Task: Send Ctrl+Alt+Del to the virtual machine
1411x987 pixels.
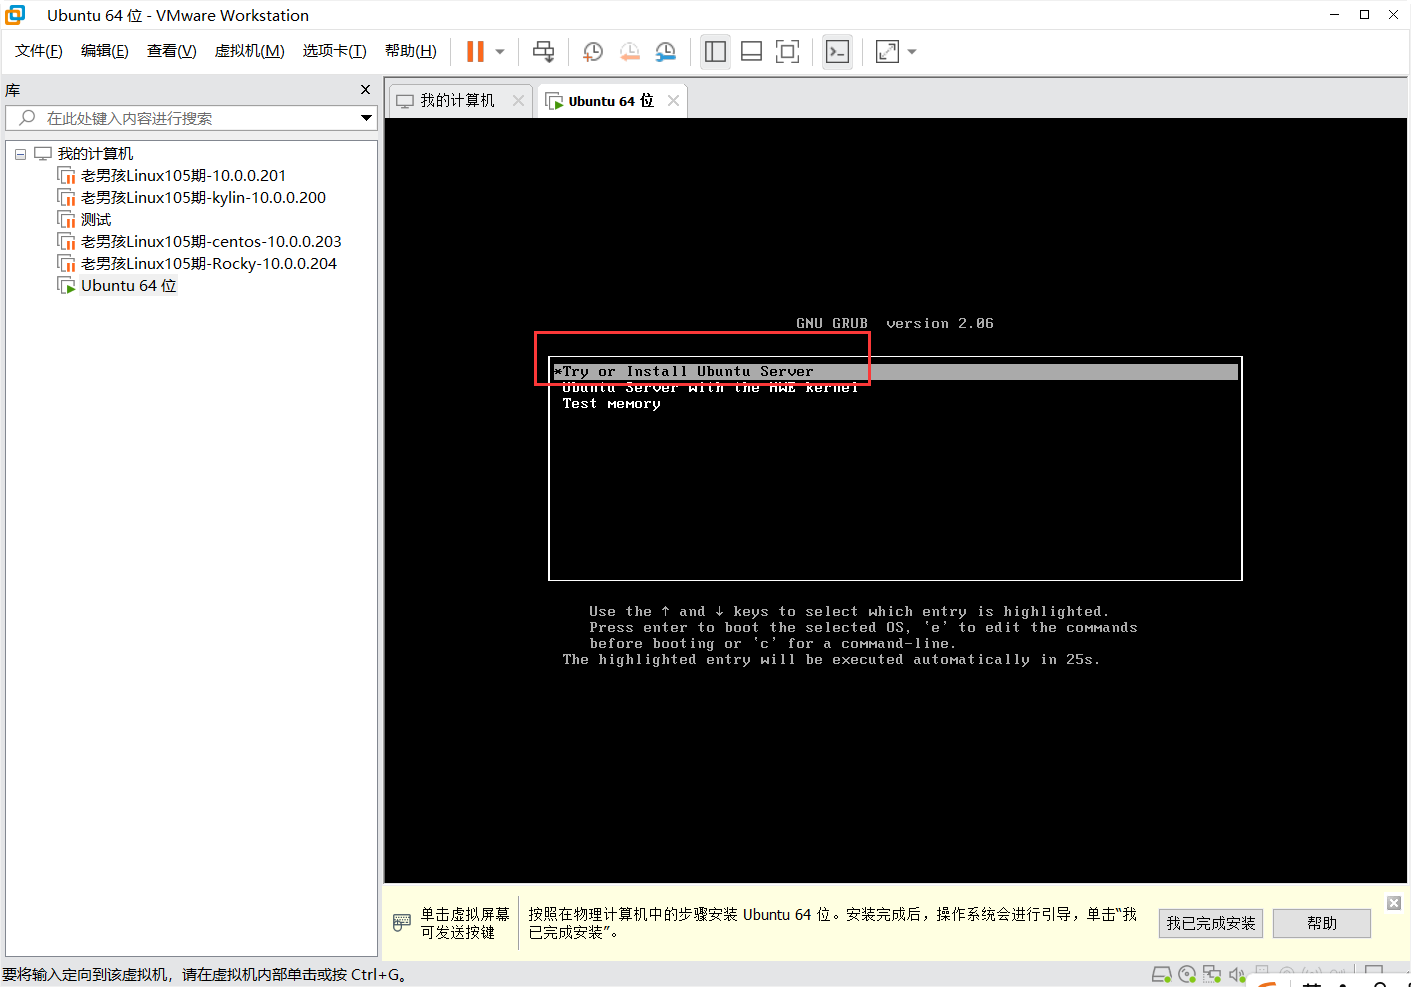Action: tap(543, 51)
